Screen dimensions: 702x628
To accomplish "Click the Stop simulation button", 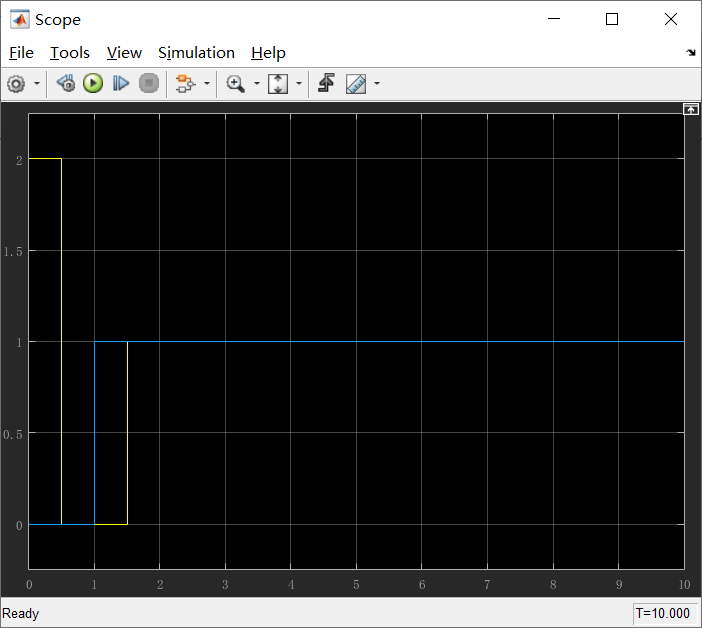I will point(149,84).
